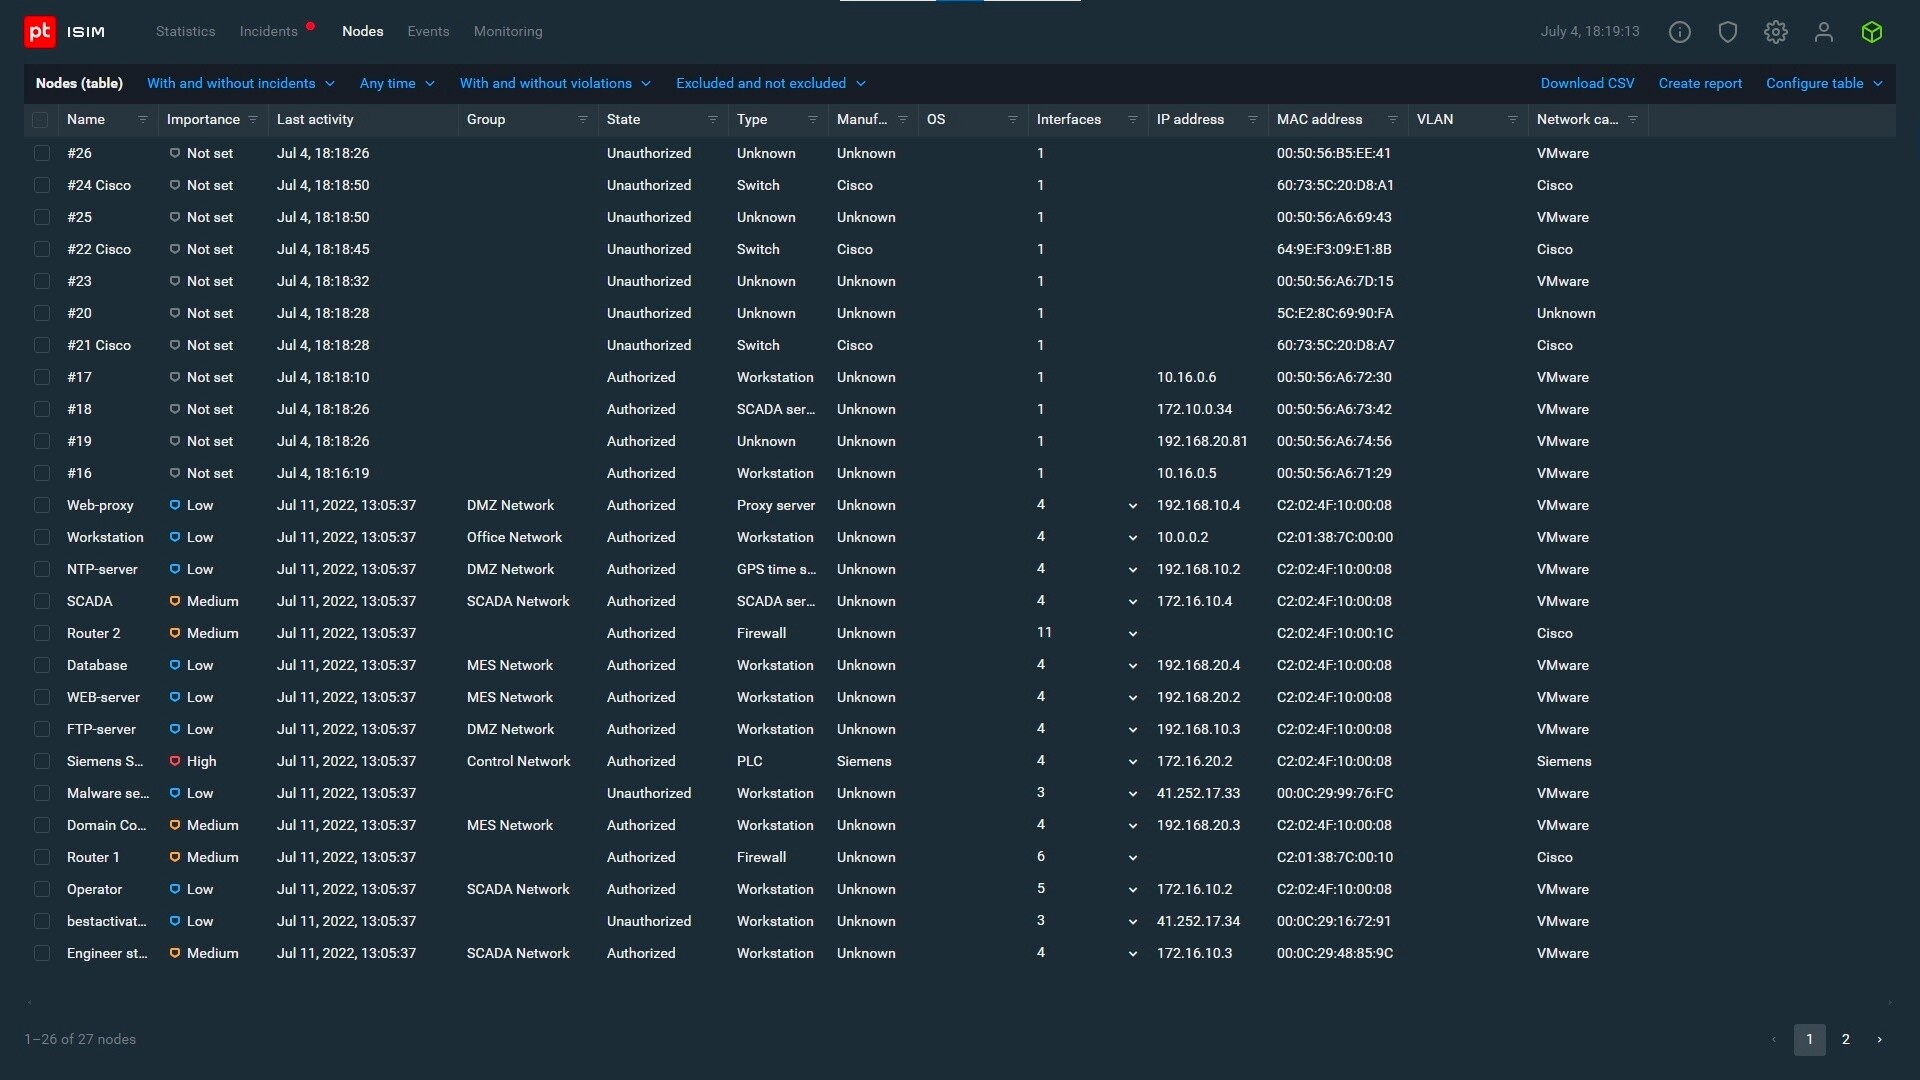Filter the OS column
This screenshot has height=1080, width=1920.
1012,120
